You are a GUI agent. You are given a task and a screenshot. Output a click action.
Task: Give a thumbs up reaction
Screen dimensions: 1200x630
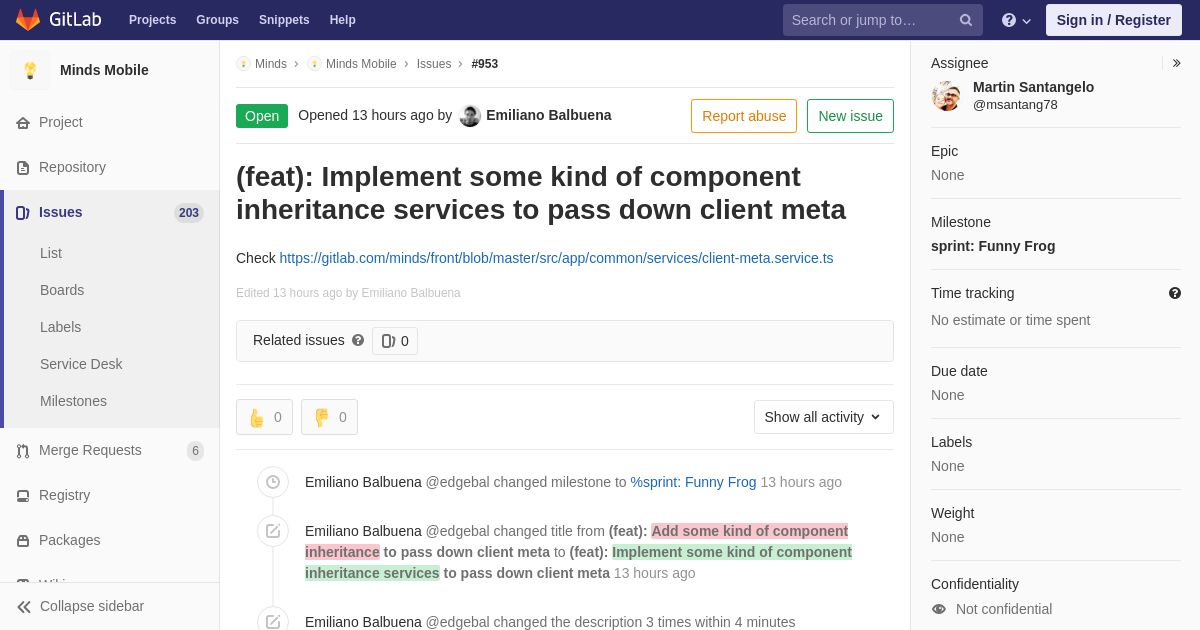(264, 417)
